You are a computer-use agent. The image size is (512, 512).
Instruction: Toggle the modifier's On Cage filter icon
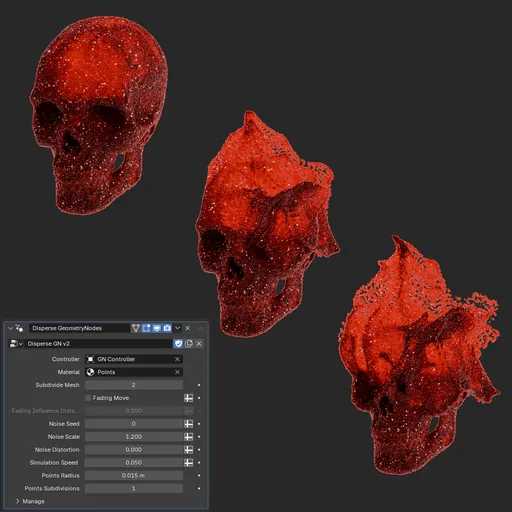[136, 328]
